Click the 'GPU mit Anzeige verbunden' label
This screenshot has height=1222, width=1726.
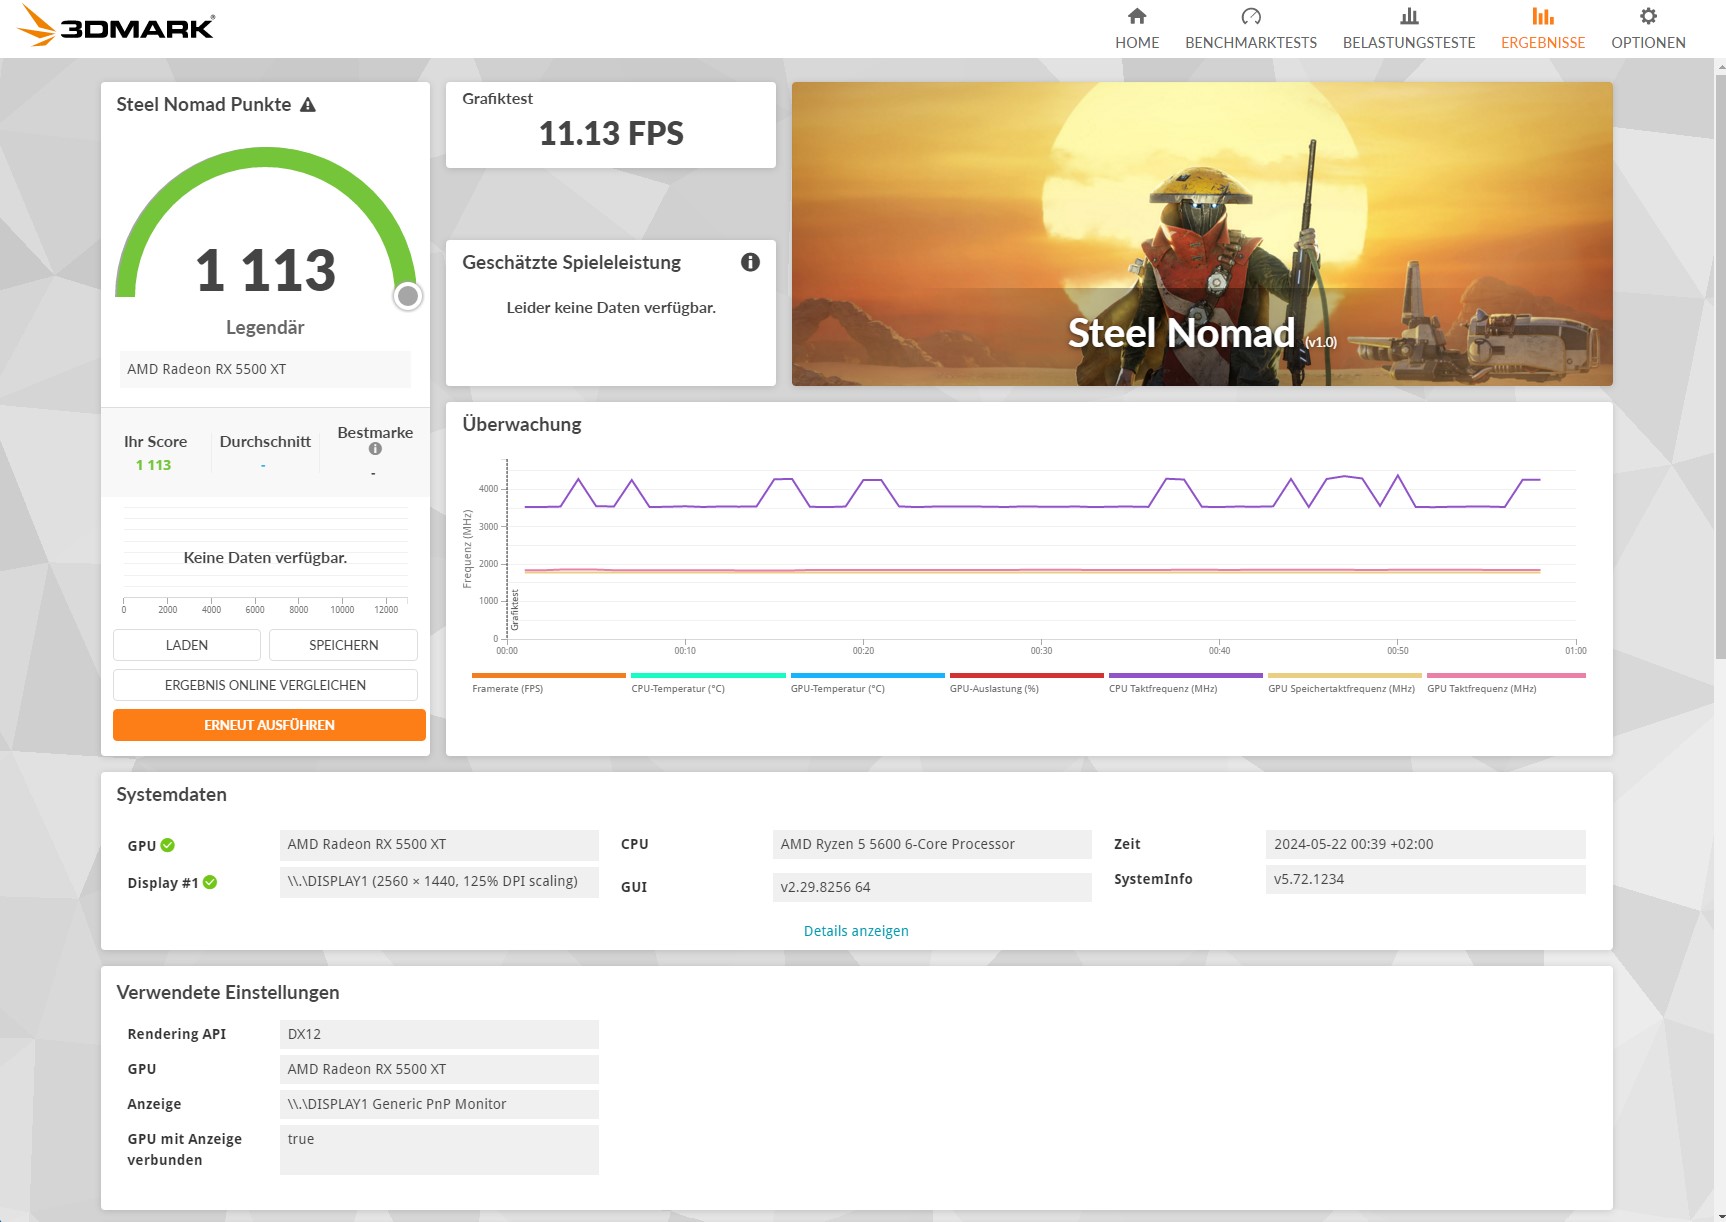[185, 1150]
